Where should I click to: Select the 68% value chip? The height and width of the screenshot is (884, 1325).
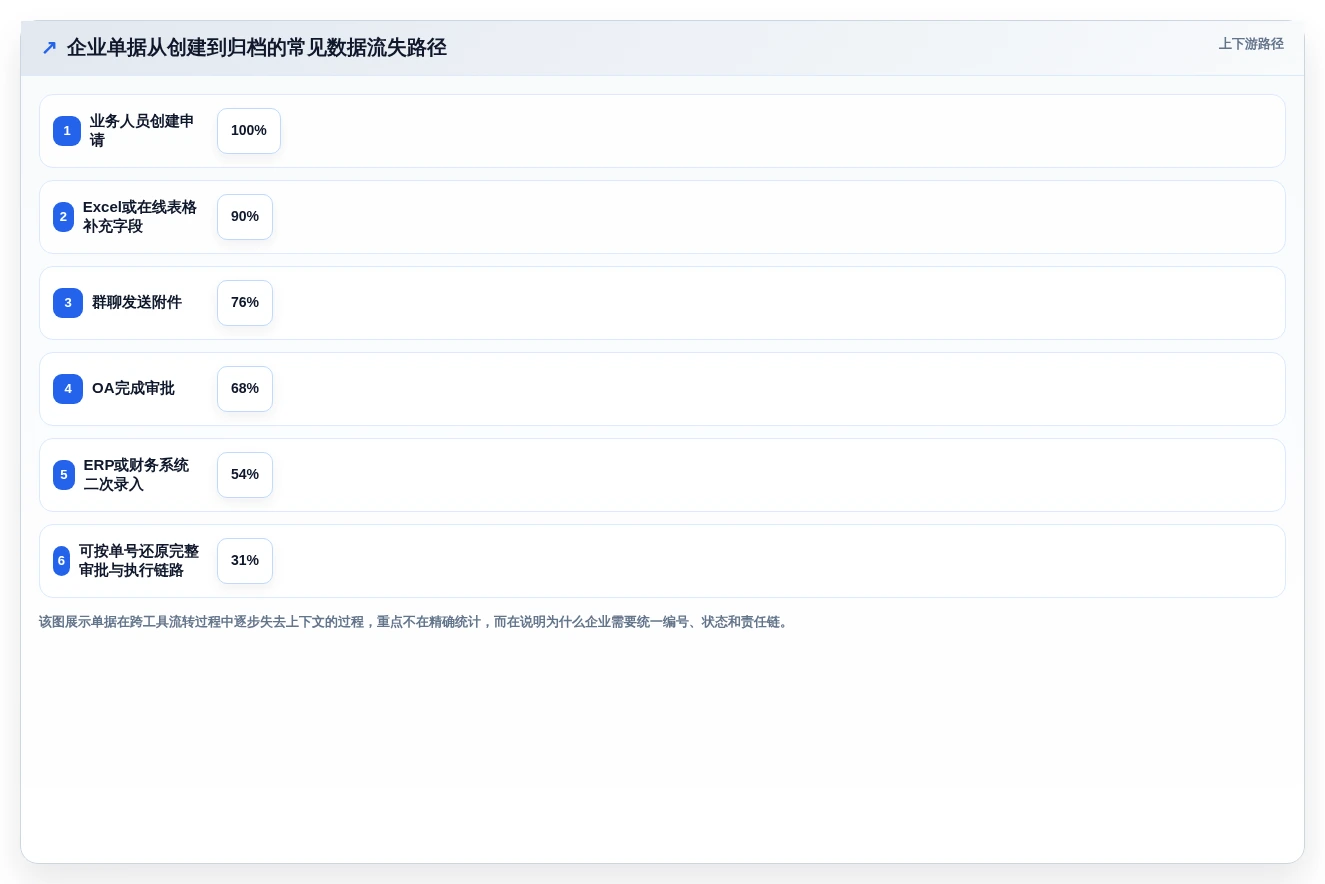(245, 389)
